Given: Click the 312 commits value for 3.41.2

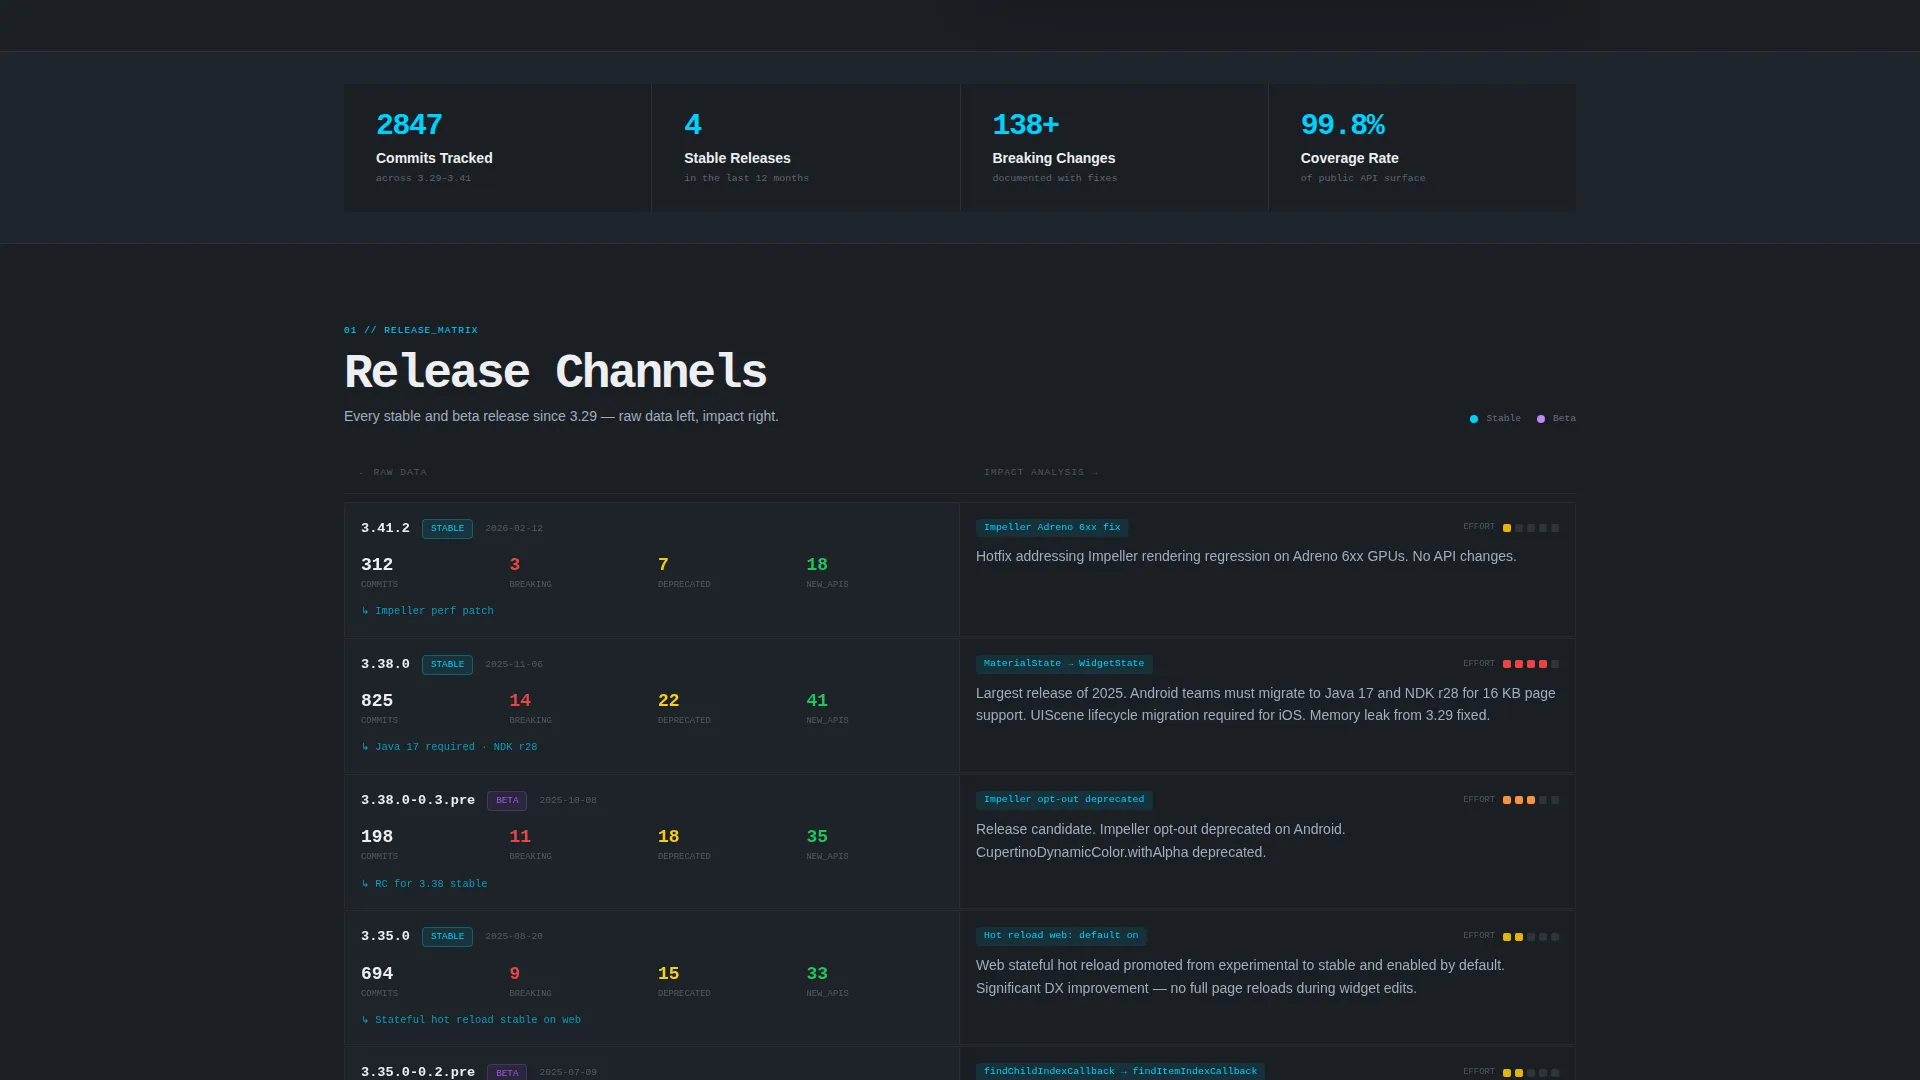Looking at the screenshot, I should pyautogui.click(x=377, y=565).
